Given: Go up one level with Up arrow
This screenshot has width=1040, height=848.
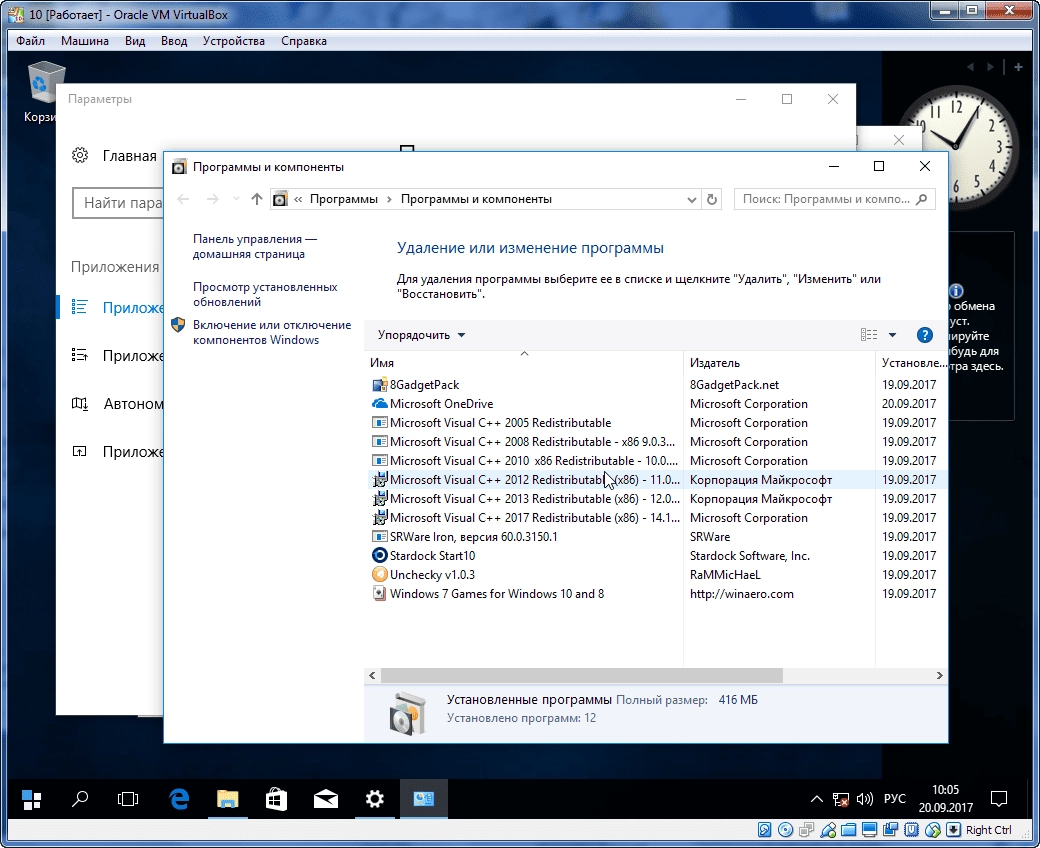Looking at the screenshot, I should (x=257, y=199).
